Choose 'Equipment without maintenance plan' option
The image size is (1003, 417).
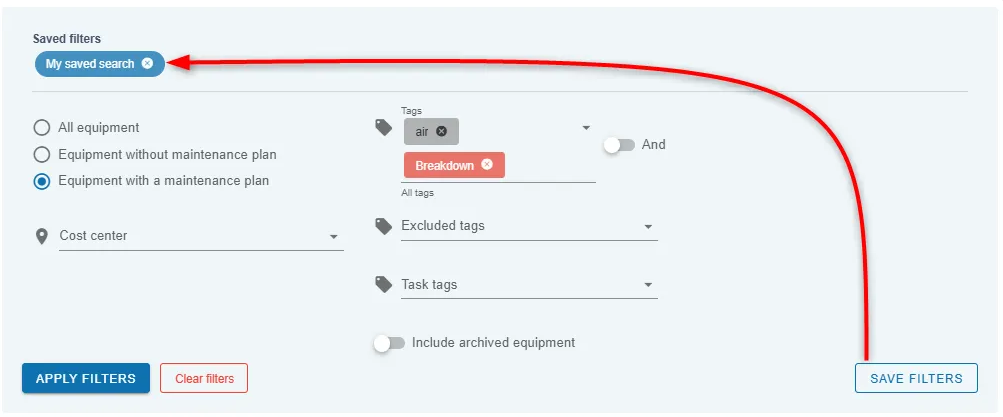click(42, 155)
